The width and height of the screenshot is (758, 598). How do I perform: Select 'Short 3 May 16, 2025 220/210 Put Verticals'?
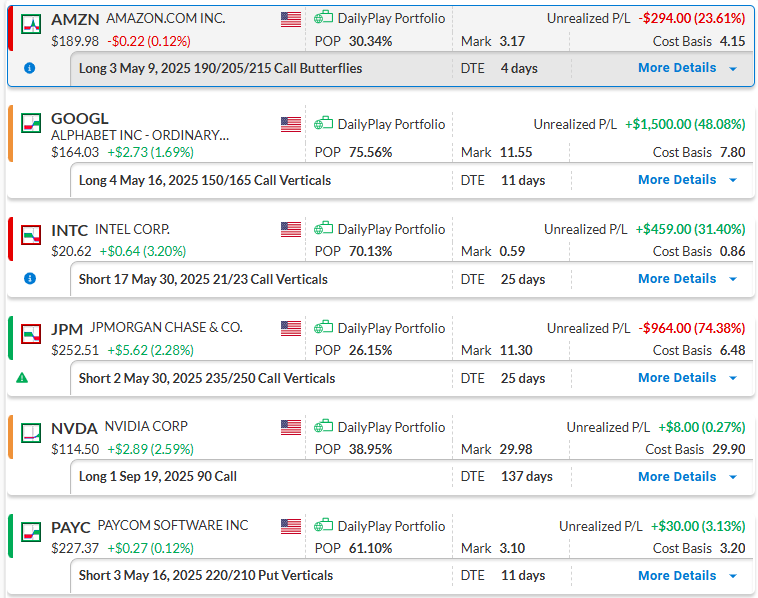pyautogui.click(x=206, y=575)
